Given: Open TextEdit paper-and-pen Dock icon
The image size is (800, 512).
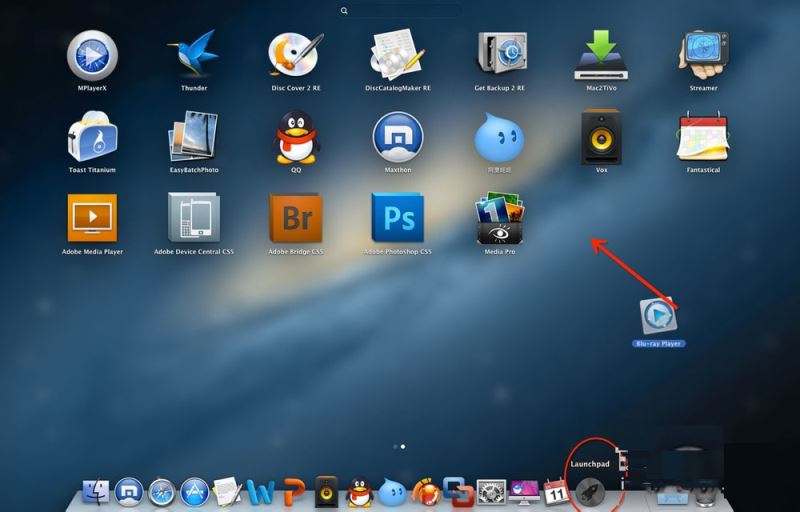Looking at the screenshot, I should coord(227,491).
